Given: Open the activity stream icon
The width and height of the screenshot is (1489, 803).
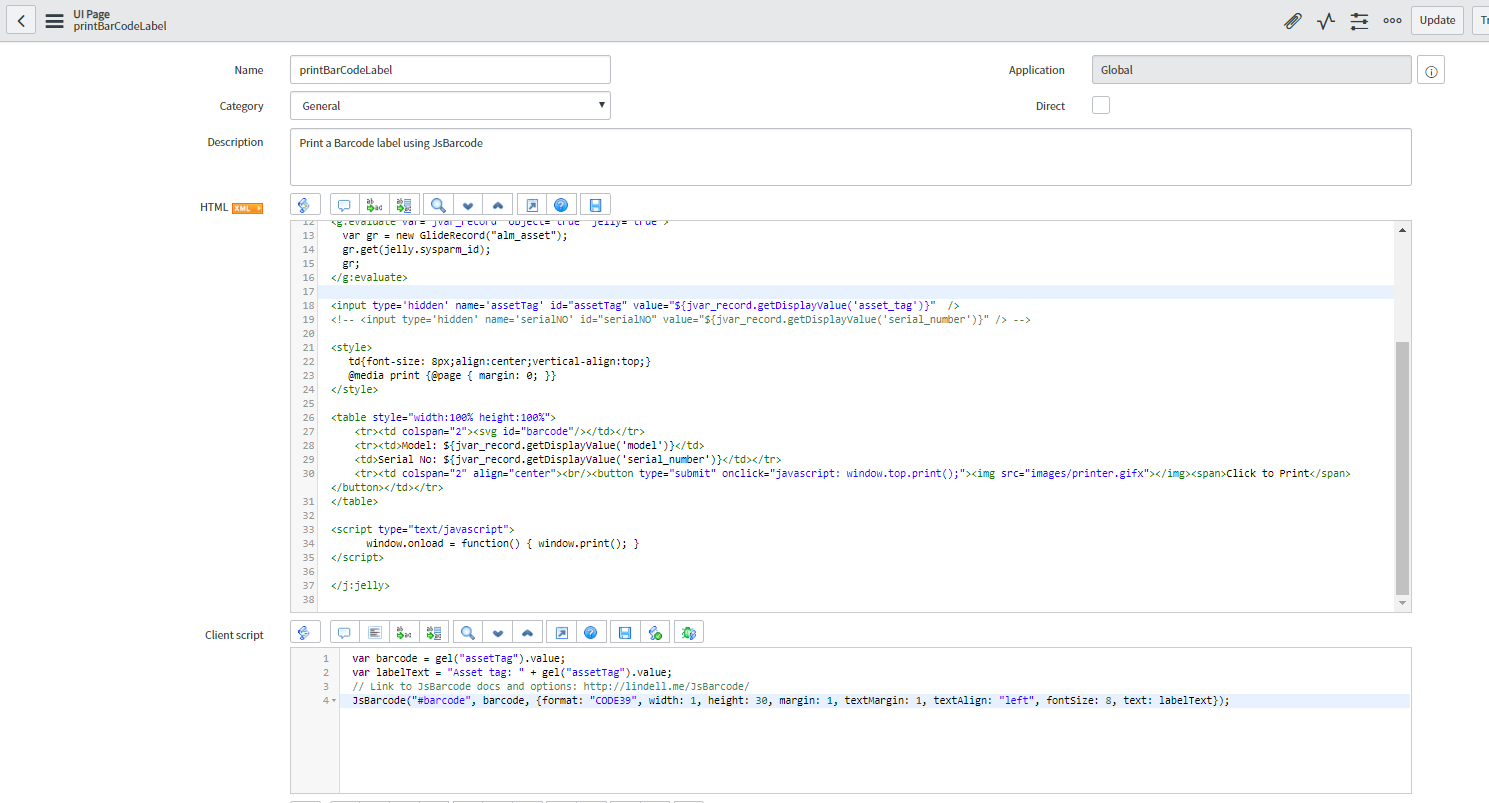Looking at the screenshot, I should coord(1326,20).
